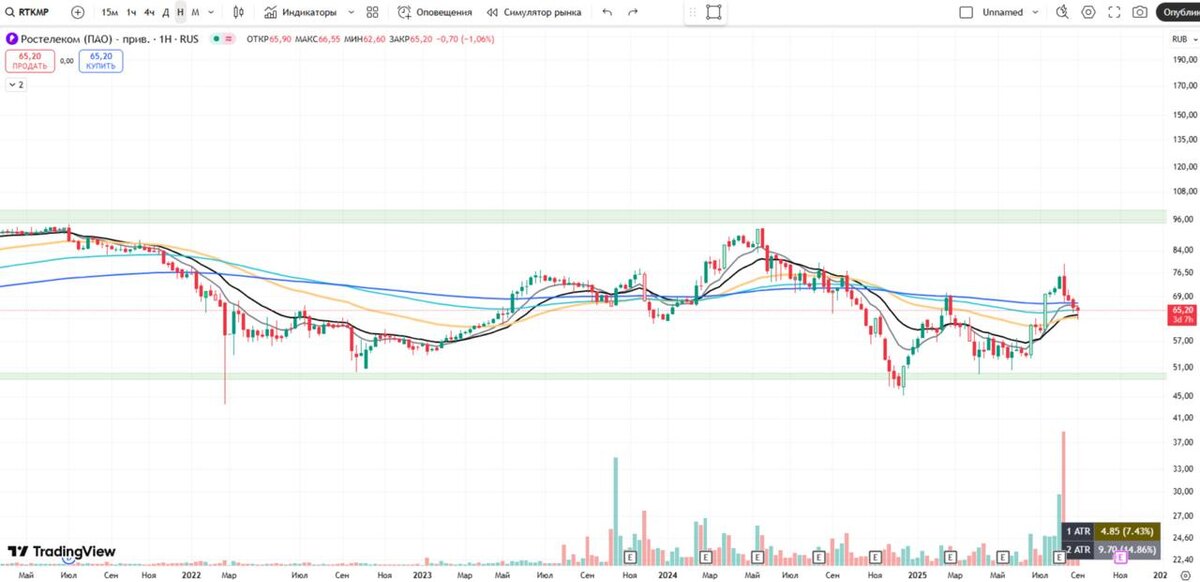Viewport: 1200px width, 582px height.
Task: Select the М monthly timeframe
Action: [x=195, y=12]
